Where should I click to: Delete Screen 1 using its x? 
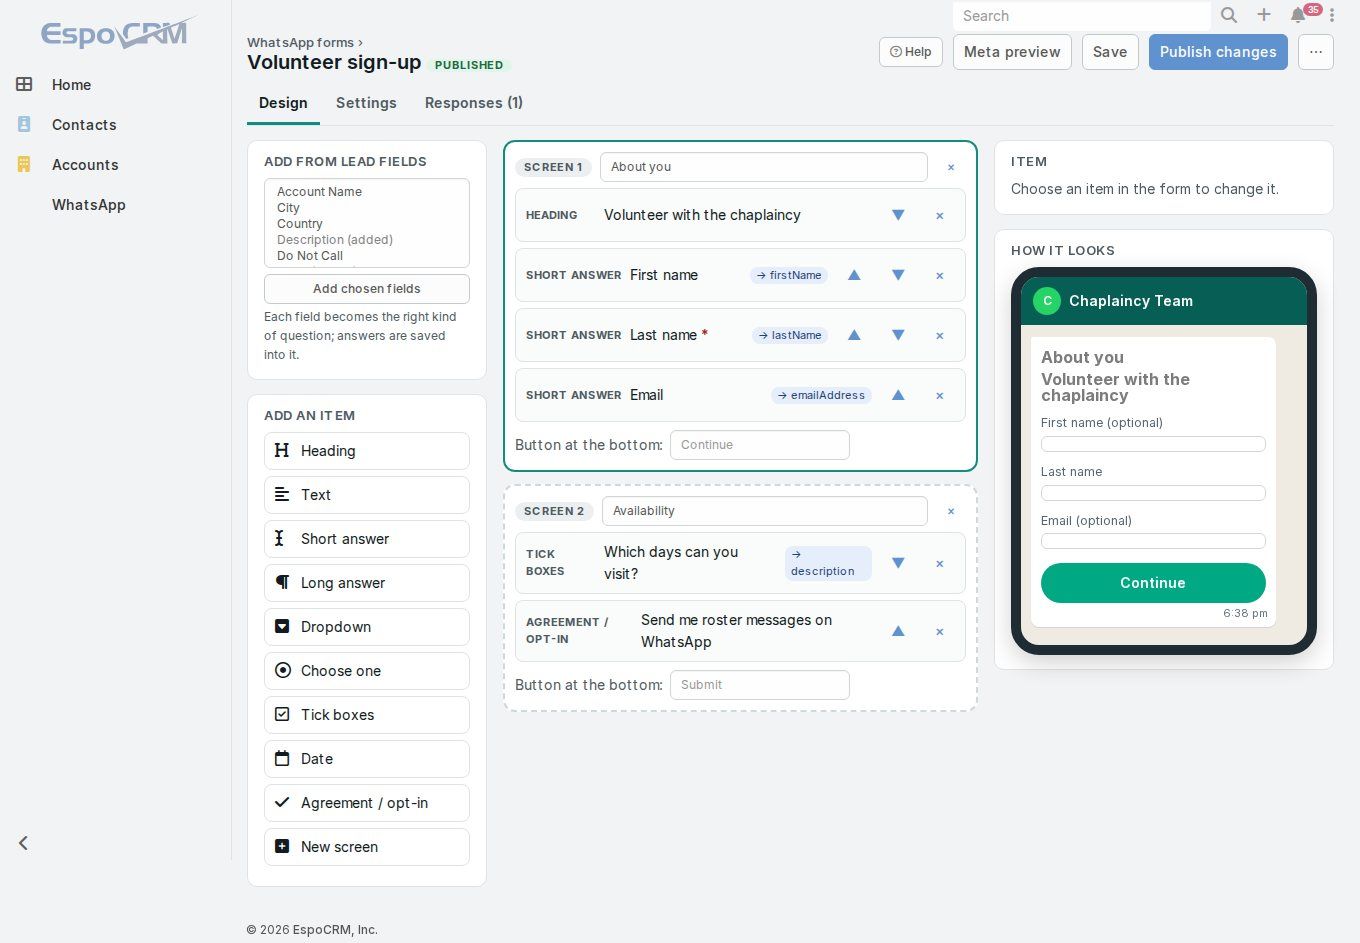click(x=951, y=168)
